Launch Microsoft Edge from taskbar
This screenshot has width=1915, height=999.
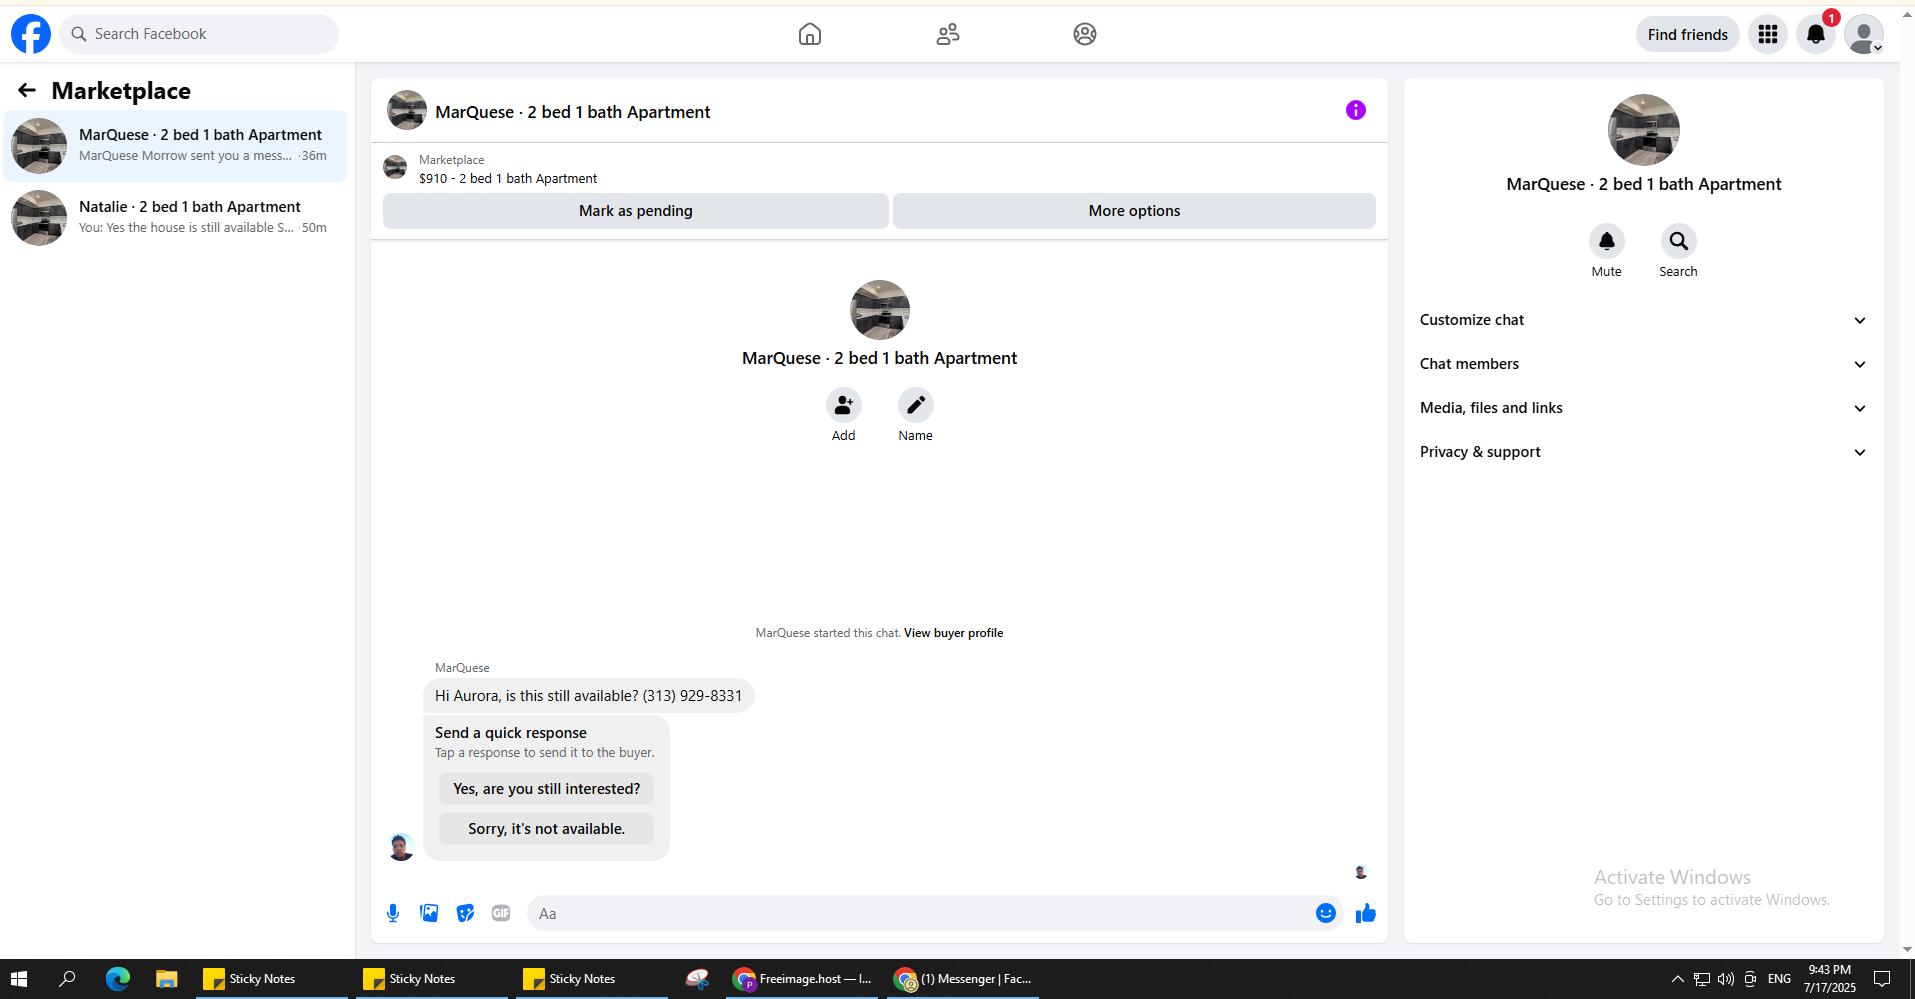pos(118,979)
